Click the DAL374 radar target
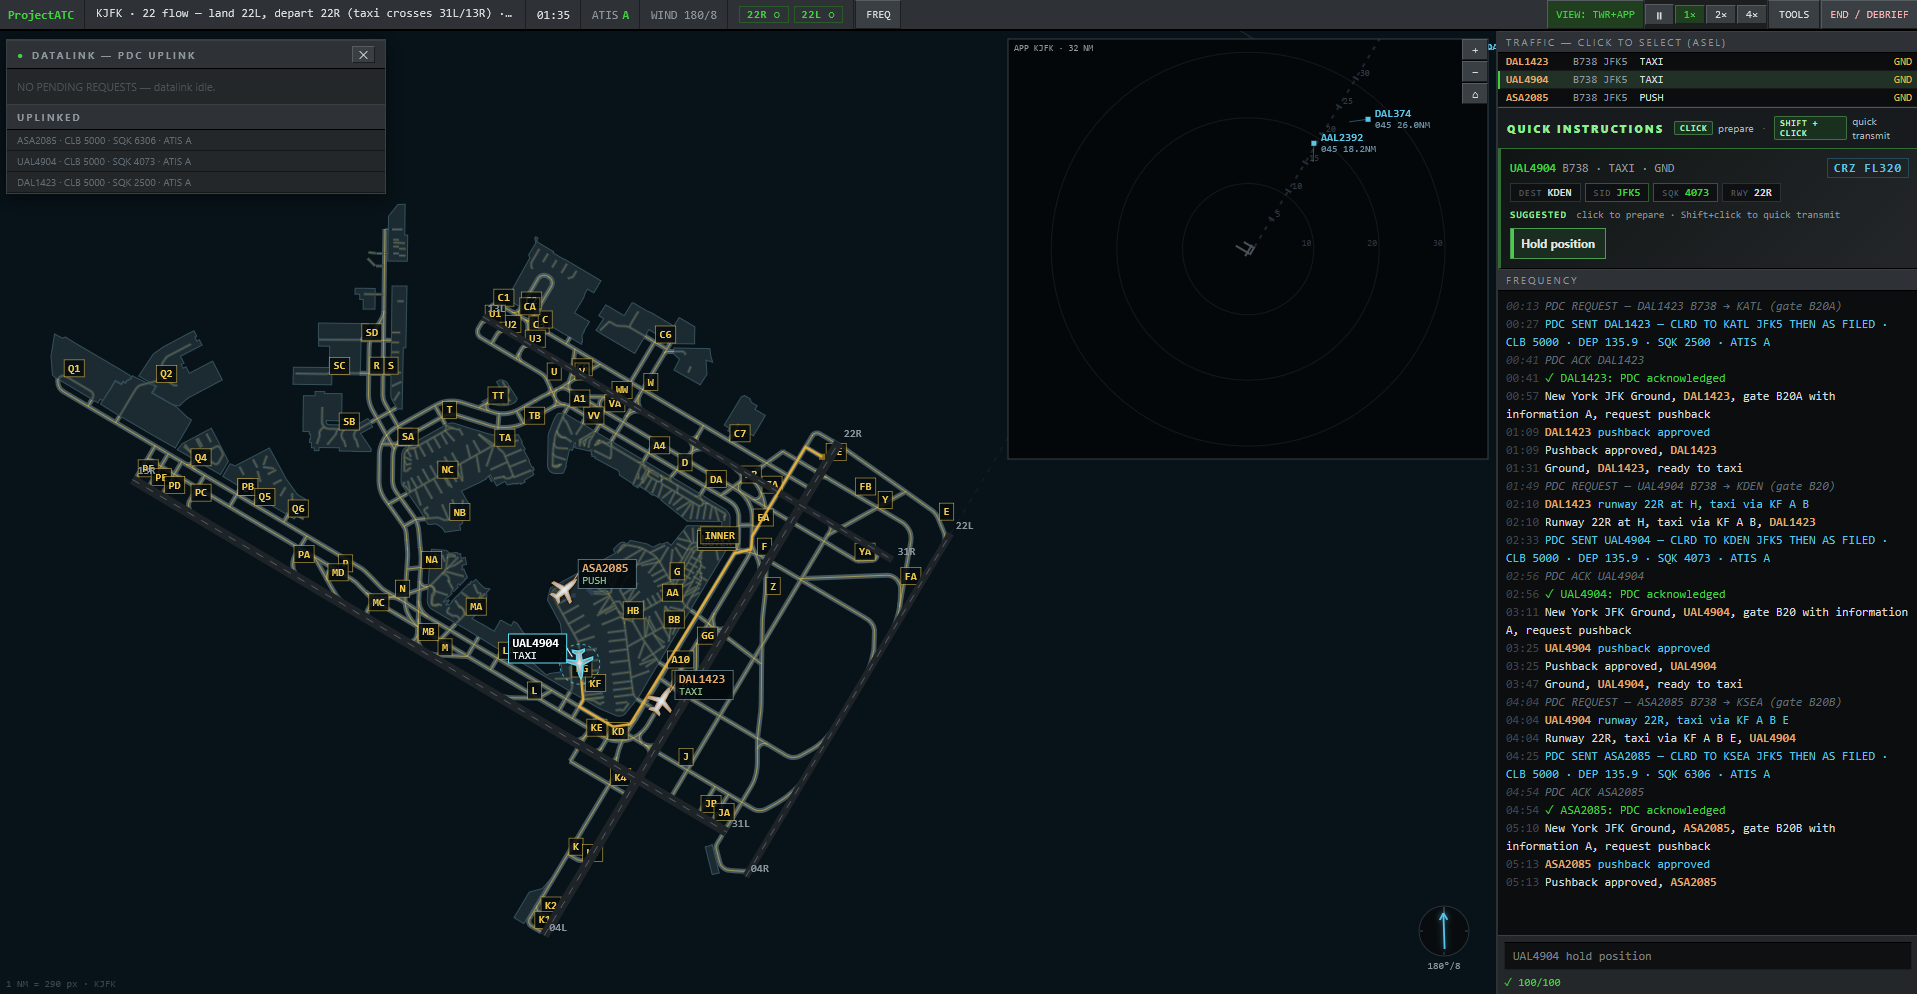The width and height of the screenshot is (1917, 994). coord(1368,119)
